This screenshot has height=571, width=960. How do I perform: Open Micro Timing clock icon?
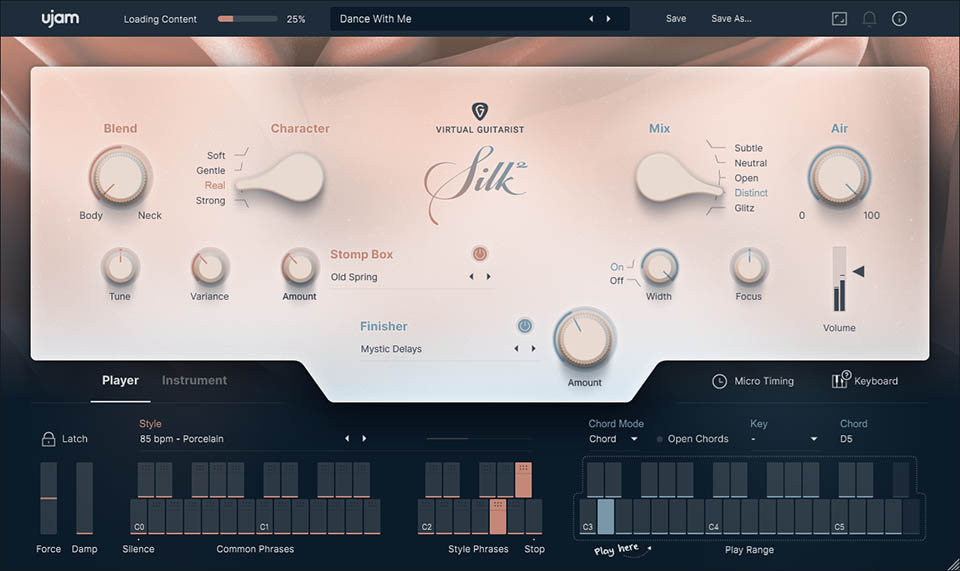click(x=719, y=381)
